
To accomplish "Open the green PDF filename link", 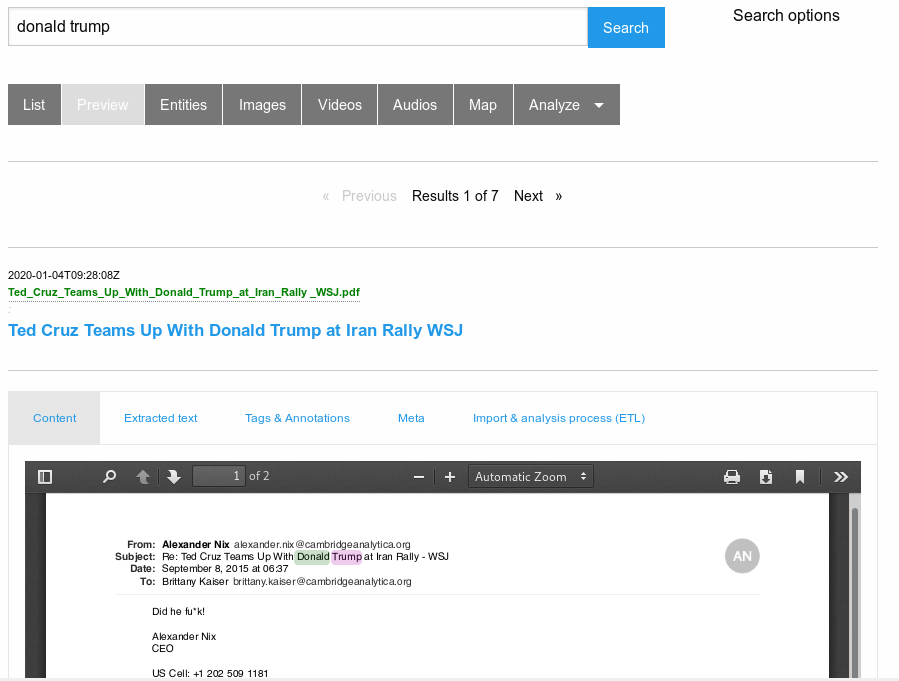I will [184, 292].
